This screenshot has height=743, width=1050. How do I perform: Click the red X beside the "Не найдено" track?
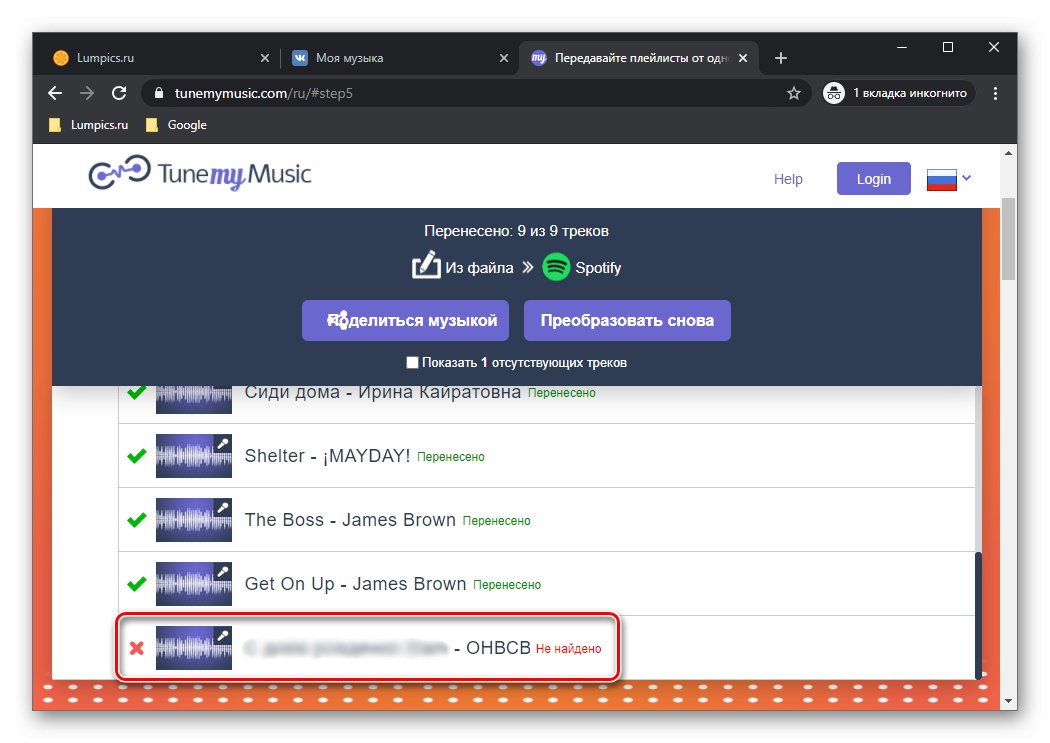[x=137, y=648]
